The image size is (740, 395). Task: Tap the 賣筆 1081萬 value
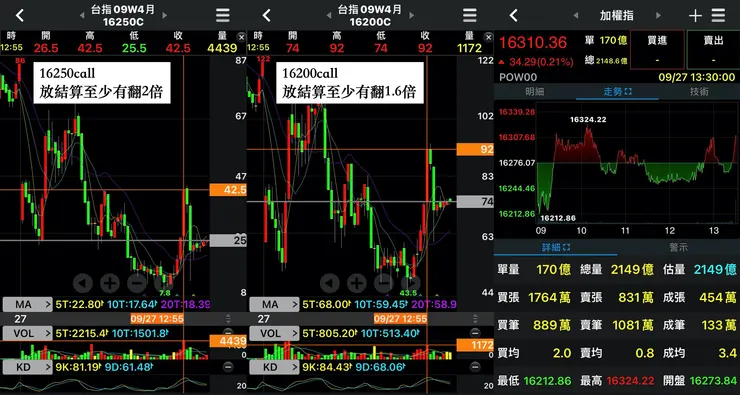[x=633, y=325]
